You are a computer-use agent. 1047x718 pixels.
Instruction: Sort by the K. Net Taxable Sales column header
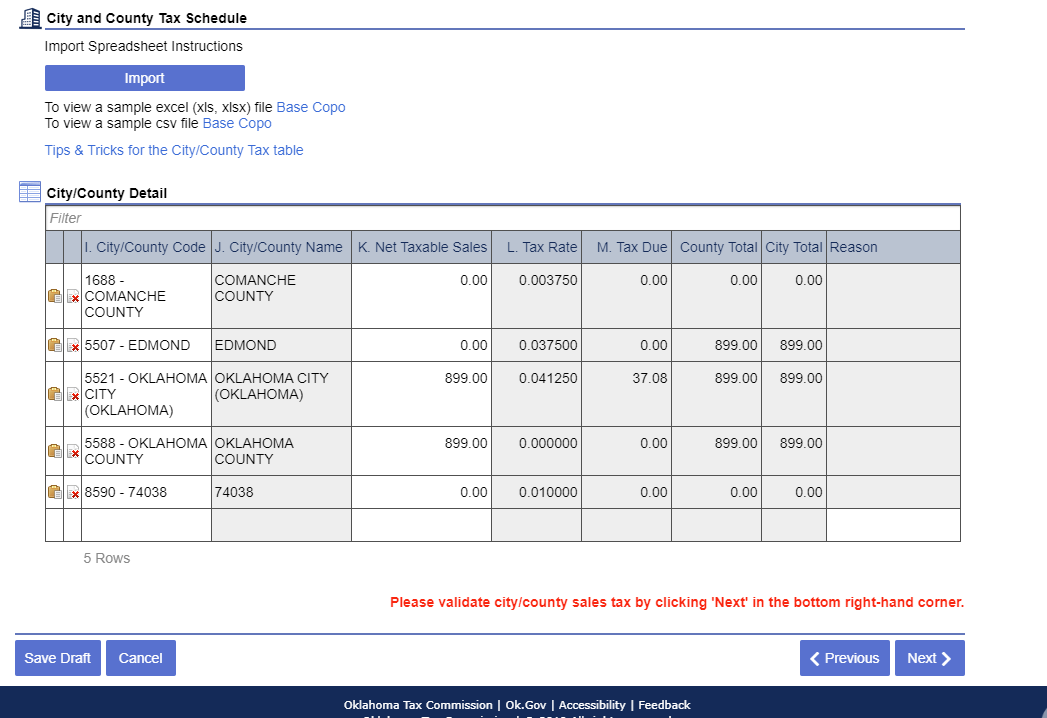click(x=421, y=247)
